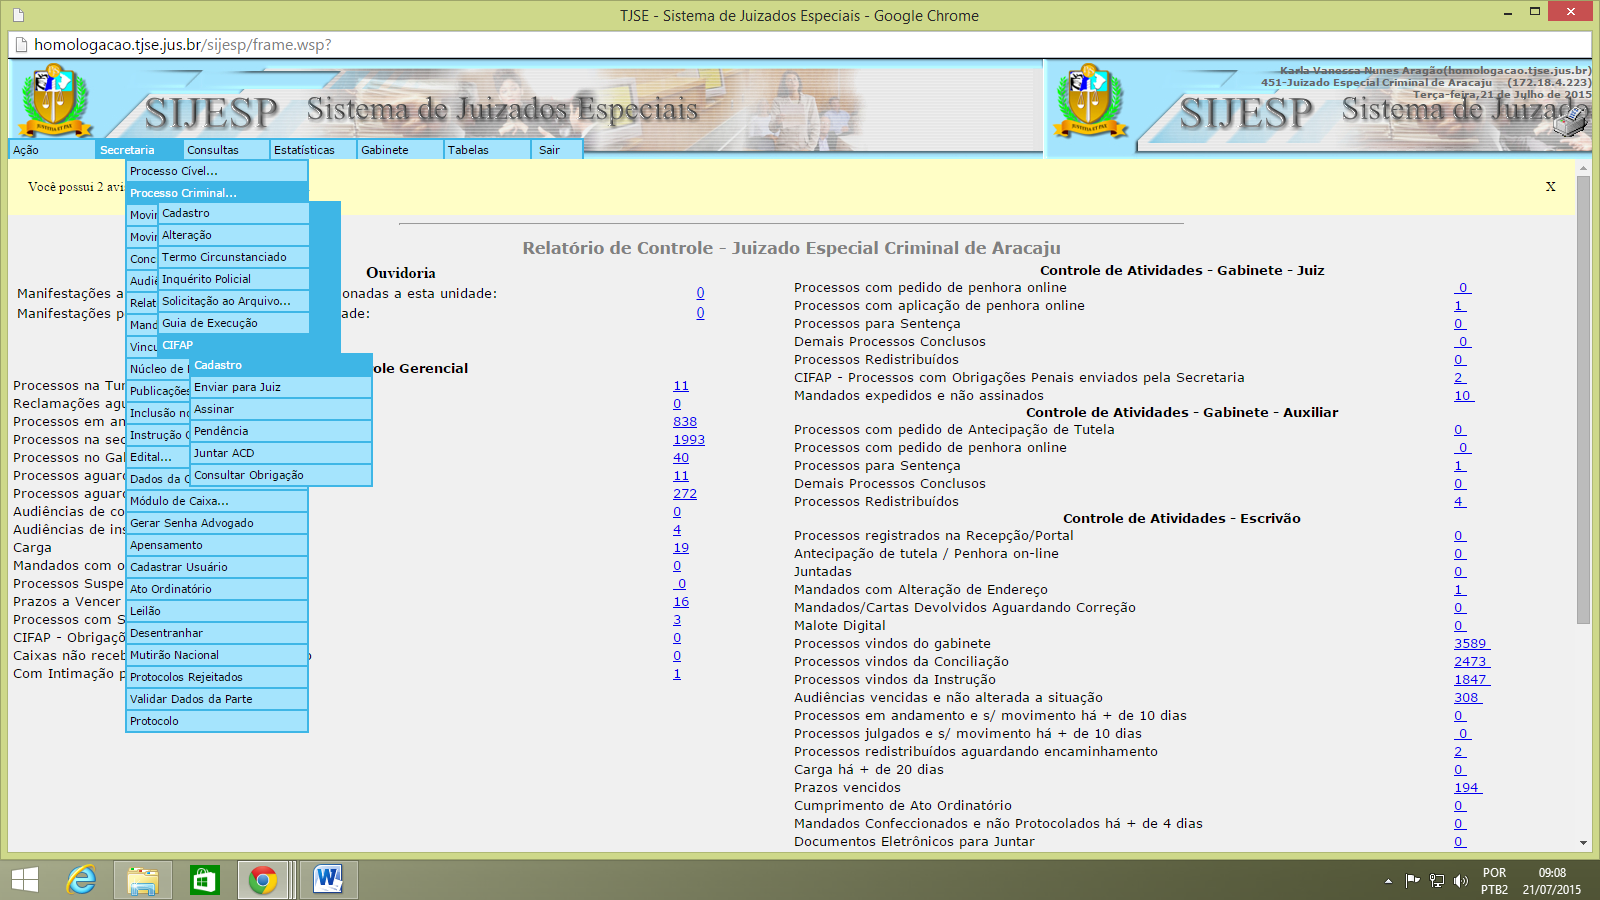Show hidden icons in system tray
Image resolution: width=1600 pixels, height=900 pixels.
(x=1388, y=881)
